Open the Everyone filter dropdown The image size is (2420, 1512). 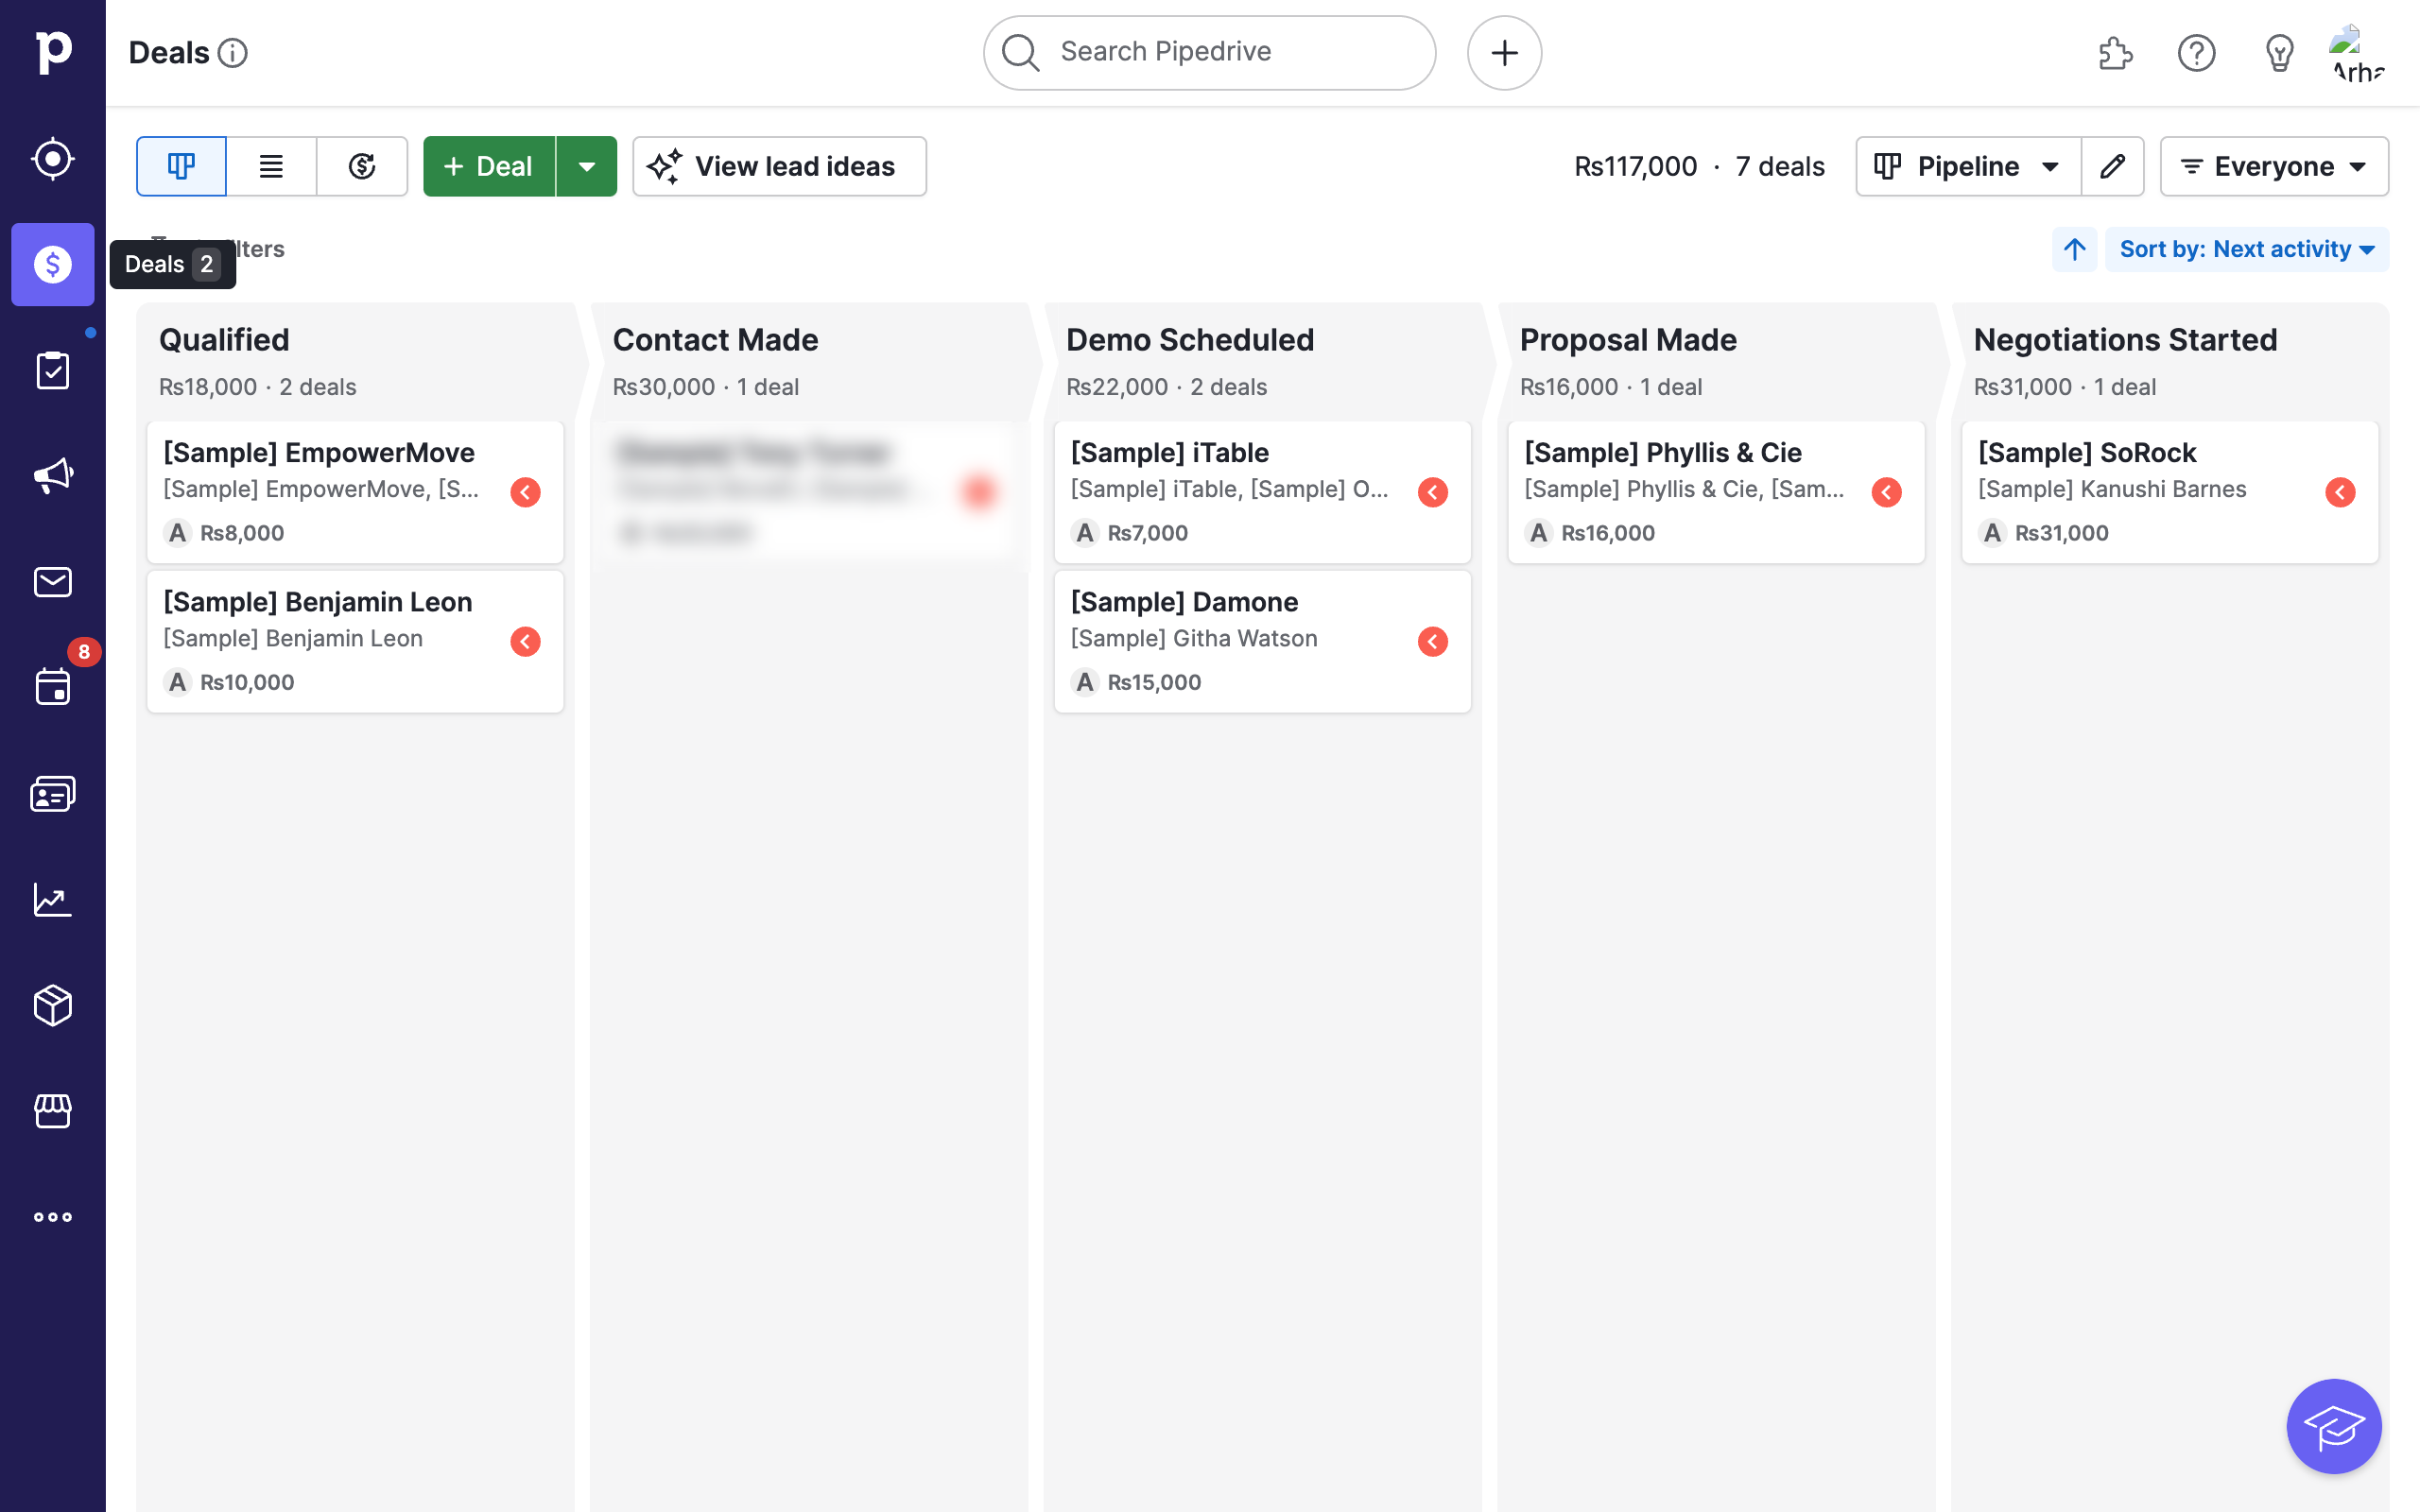tap(2273, 166)
